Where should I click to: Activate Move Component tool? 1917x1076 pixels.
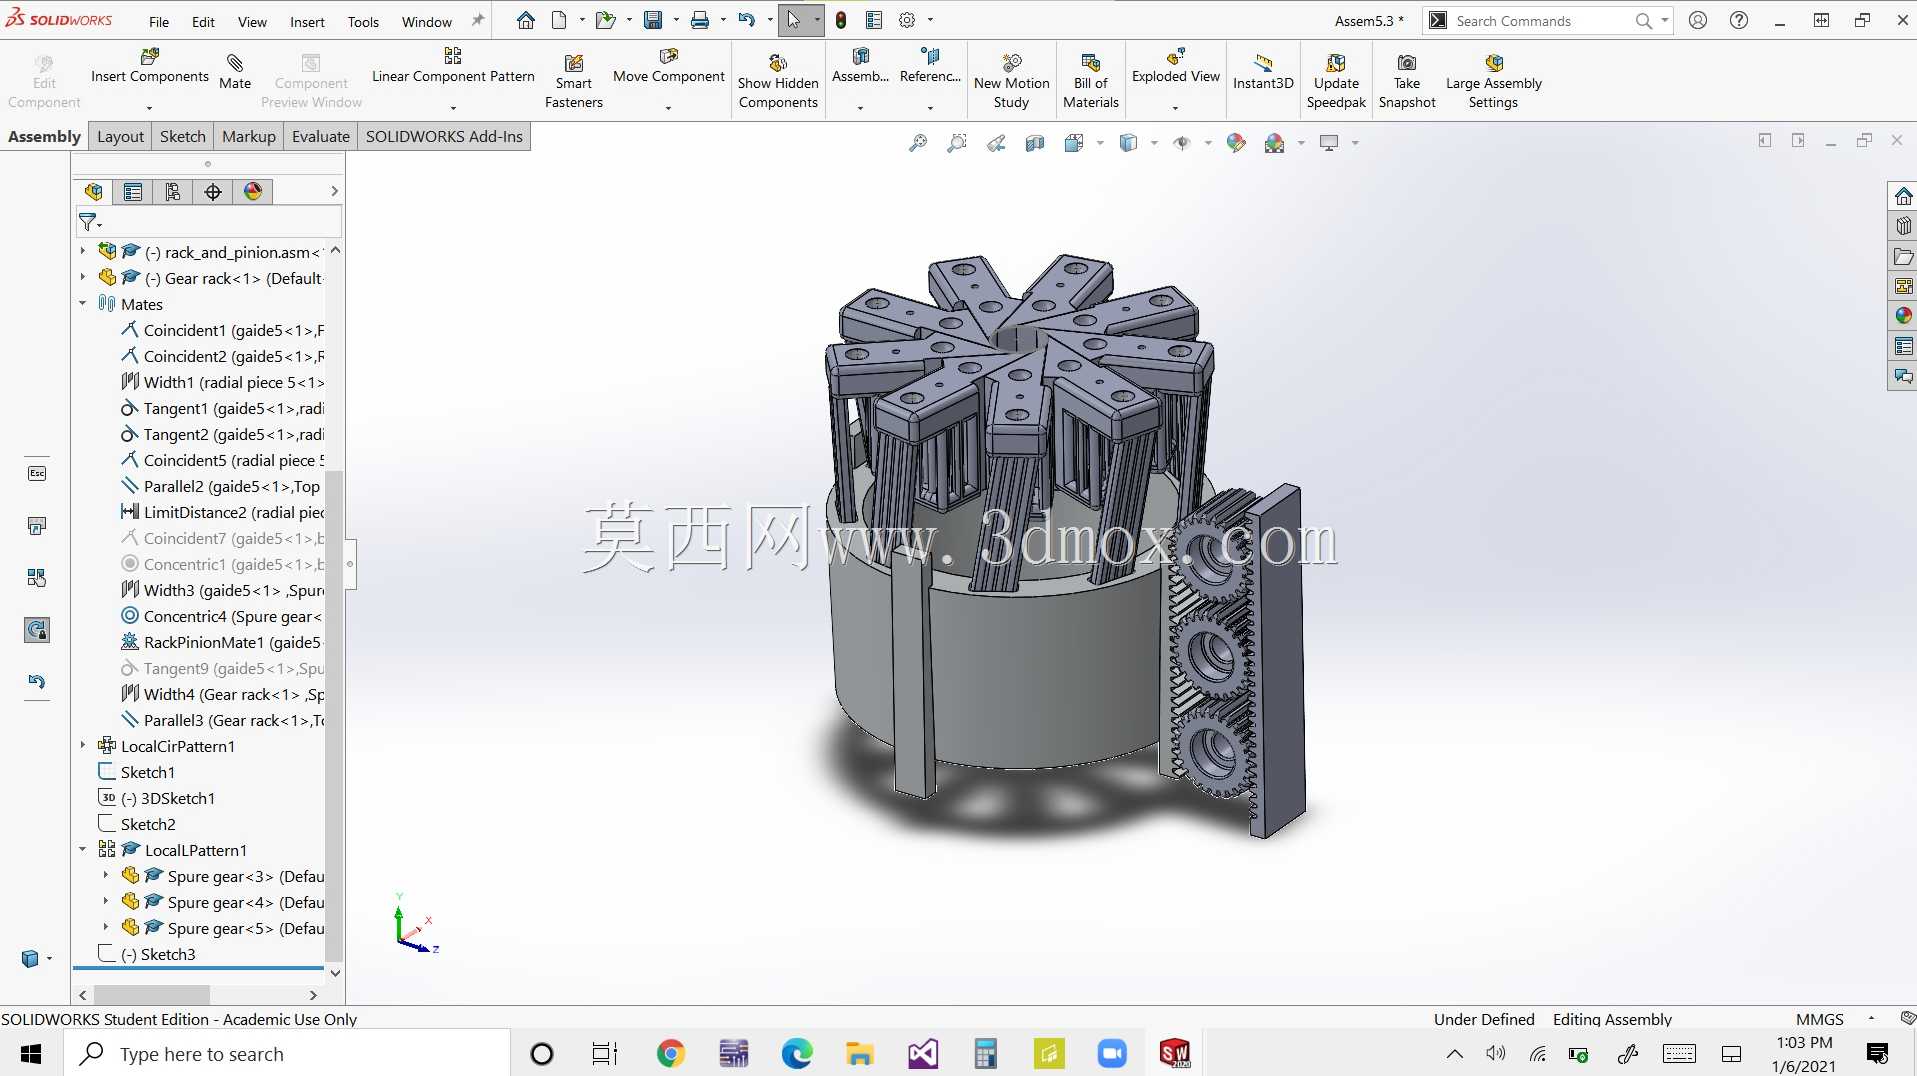(x=668, y=66)
